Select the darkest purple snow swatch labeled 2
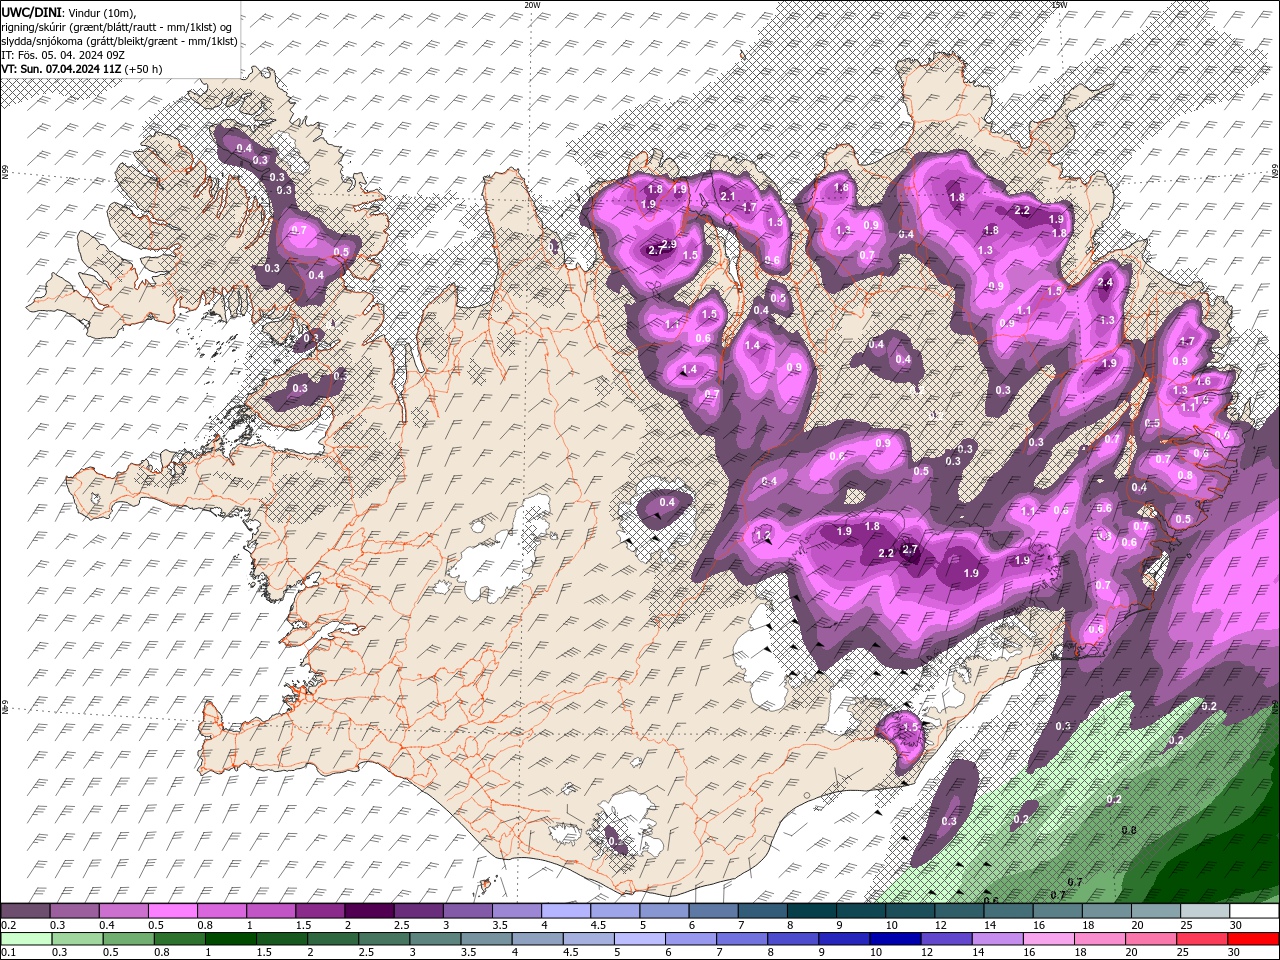This screenshot has width=1280, height=960. [x=368, y=910]
